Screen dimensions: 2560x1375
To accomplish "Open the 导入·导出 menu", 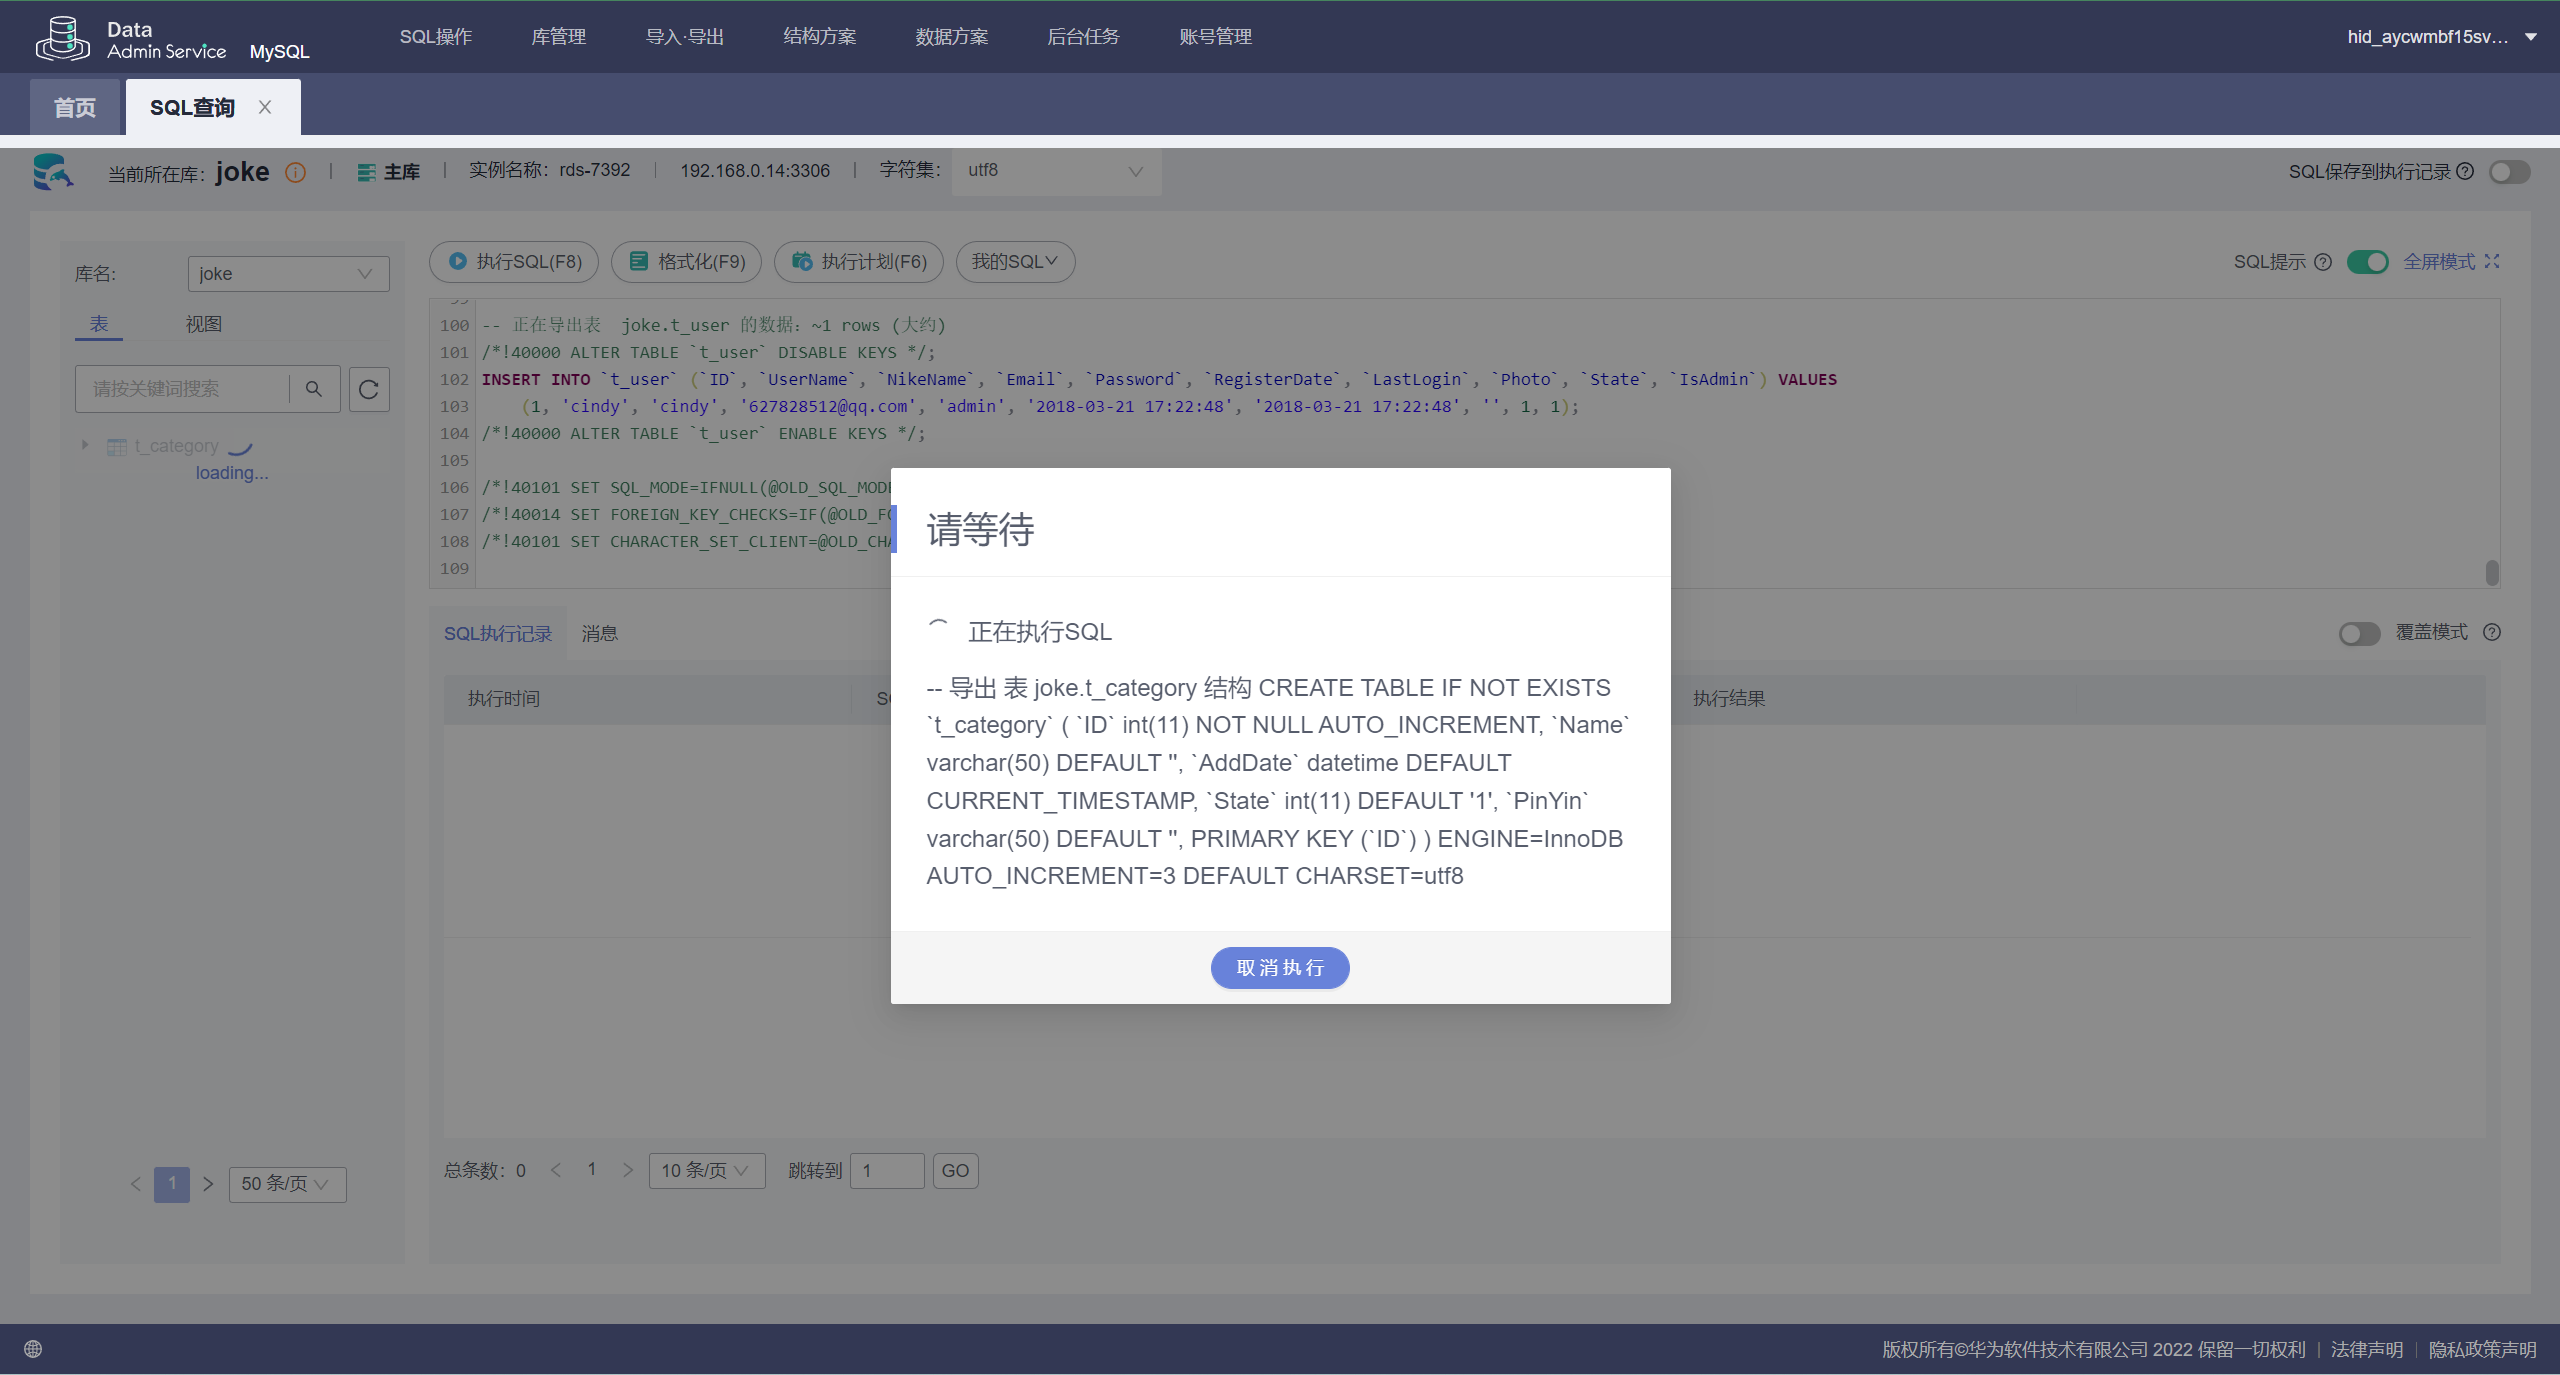I will click(685, 37).
